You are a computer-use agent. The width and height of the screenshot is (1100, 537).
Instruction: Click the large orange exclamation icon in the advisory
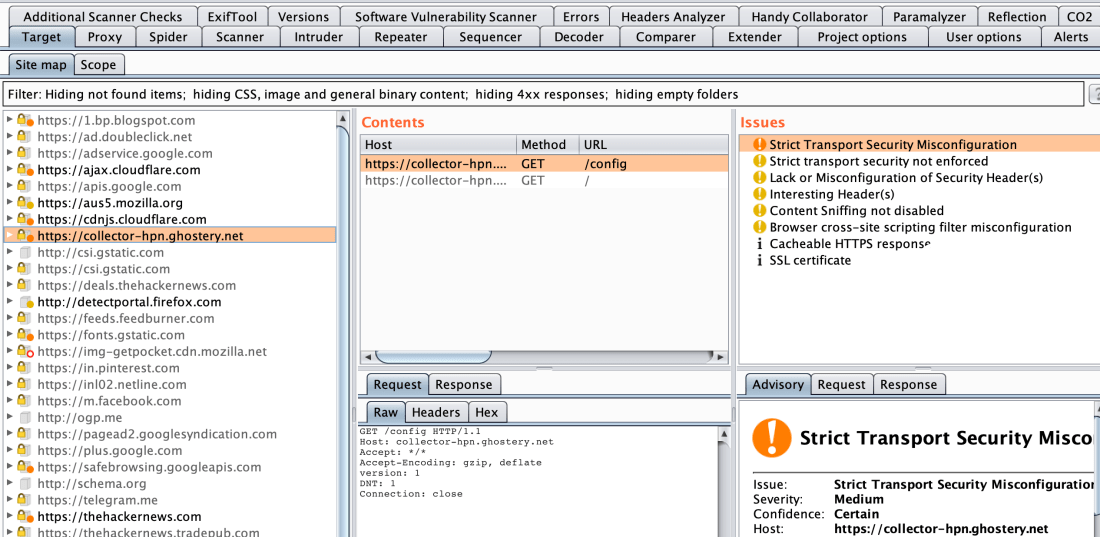(772, 438)
